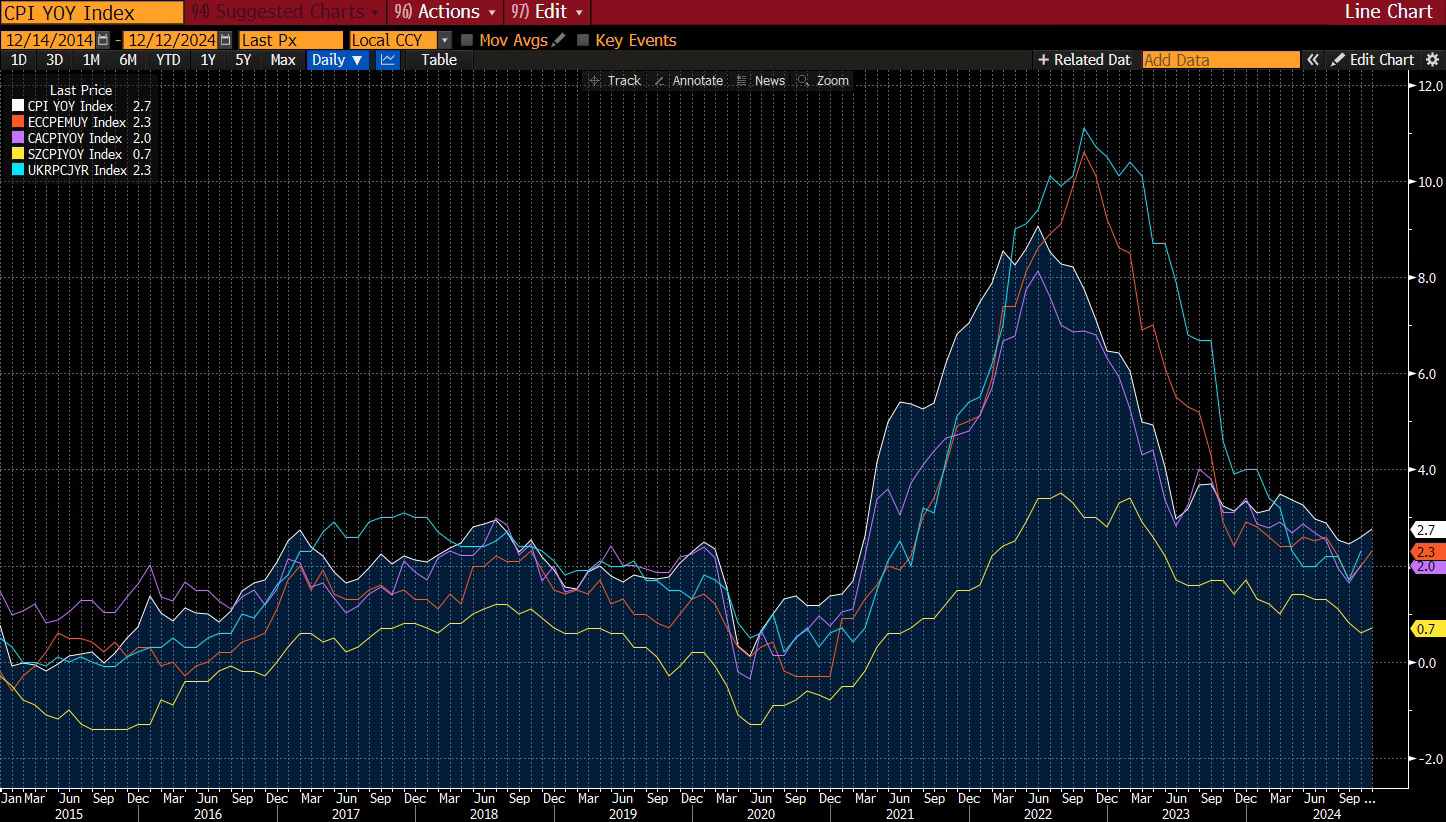Click the start date field 12/14/2014

click(48, 40)
